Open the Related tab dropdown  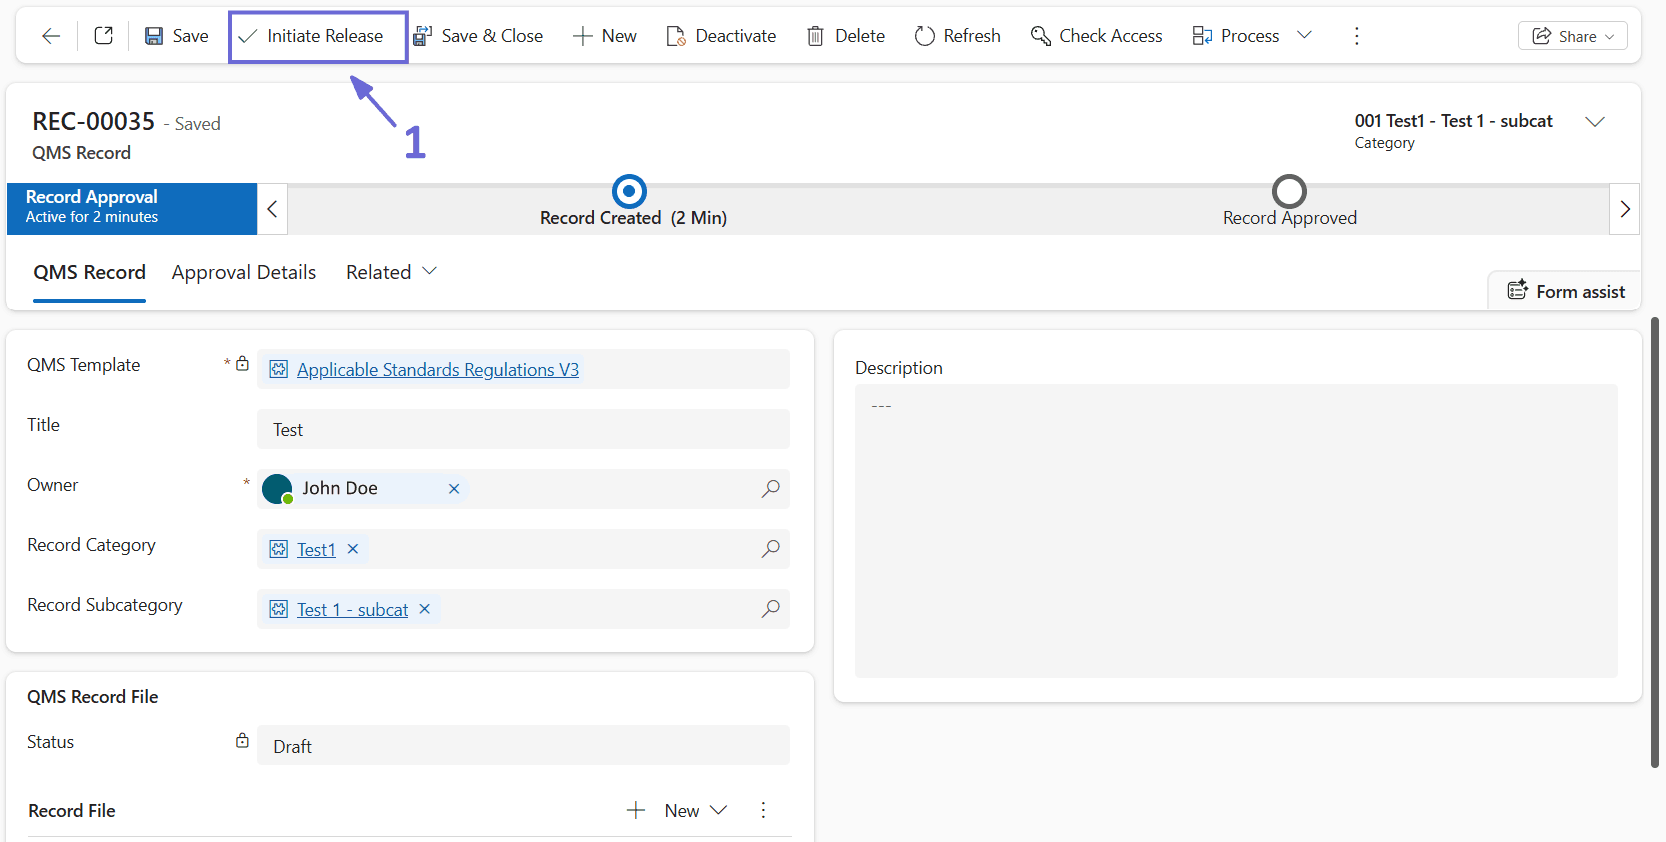coord(391,272)
